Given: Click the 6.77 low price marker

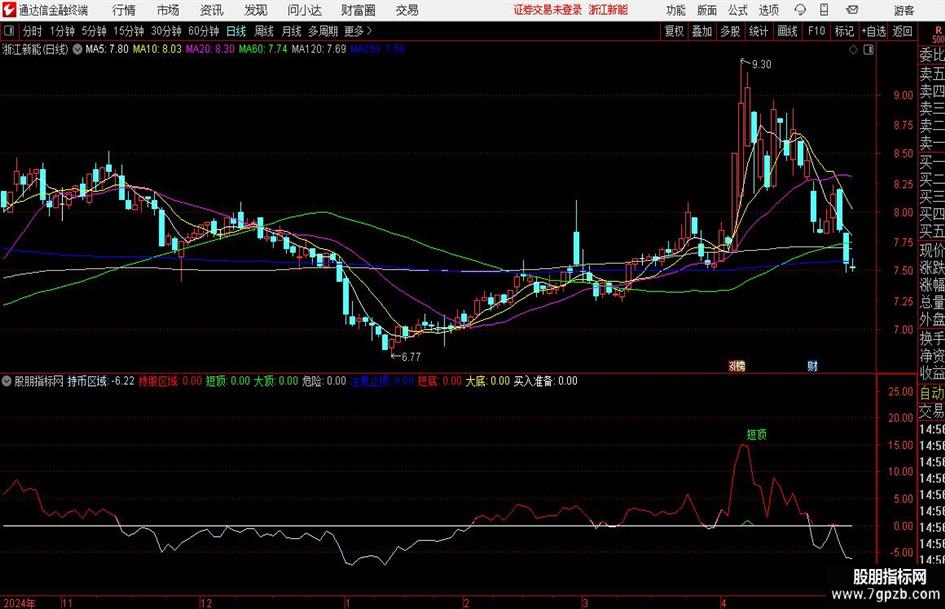Looking at the screenshot, I should click(411, 357).
